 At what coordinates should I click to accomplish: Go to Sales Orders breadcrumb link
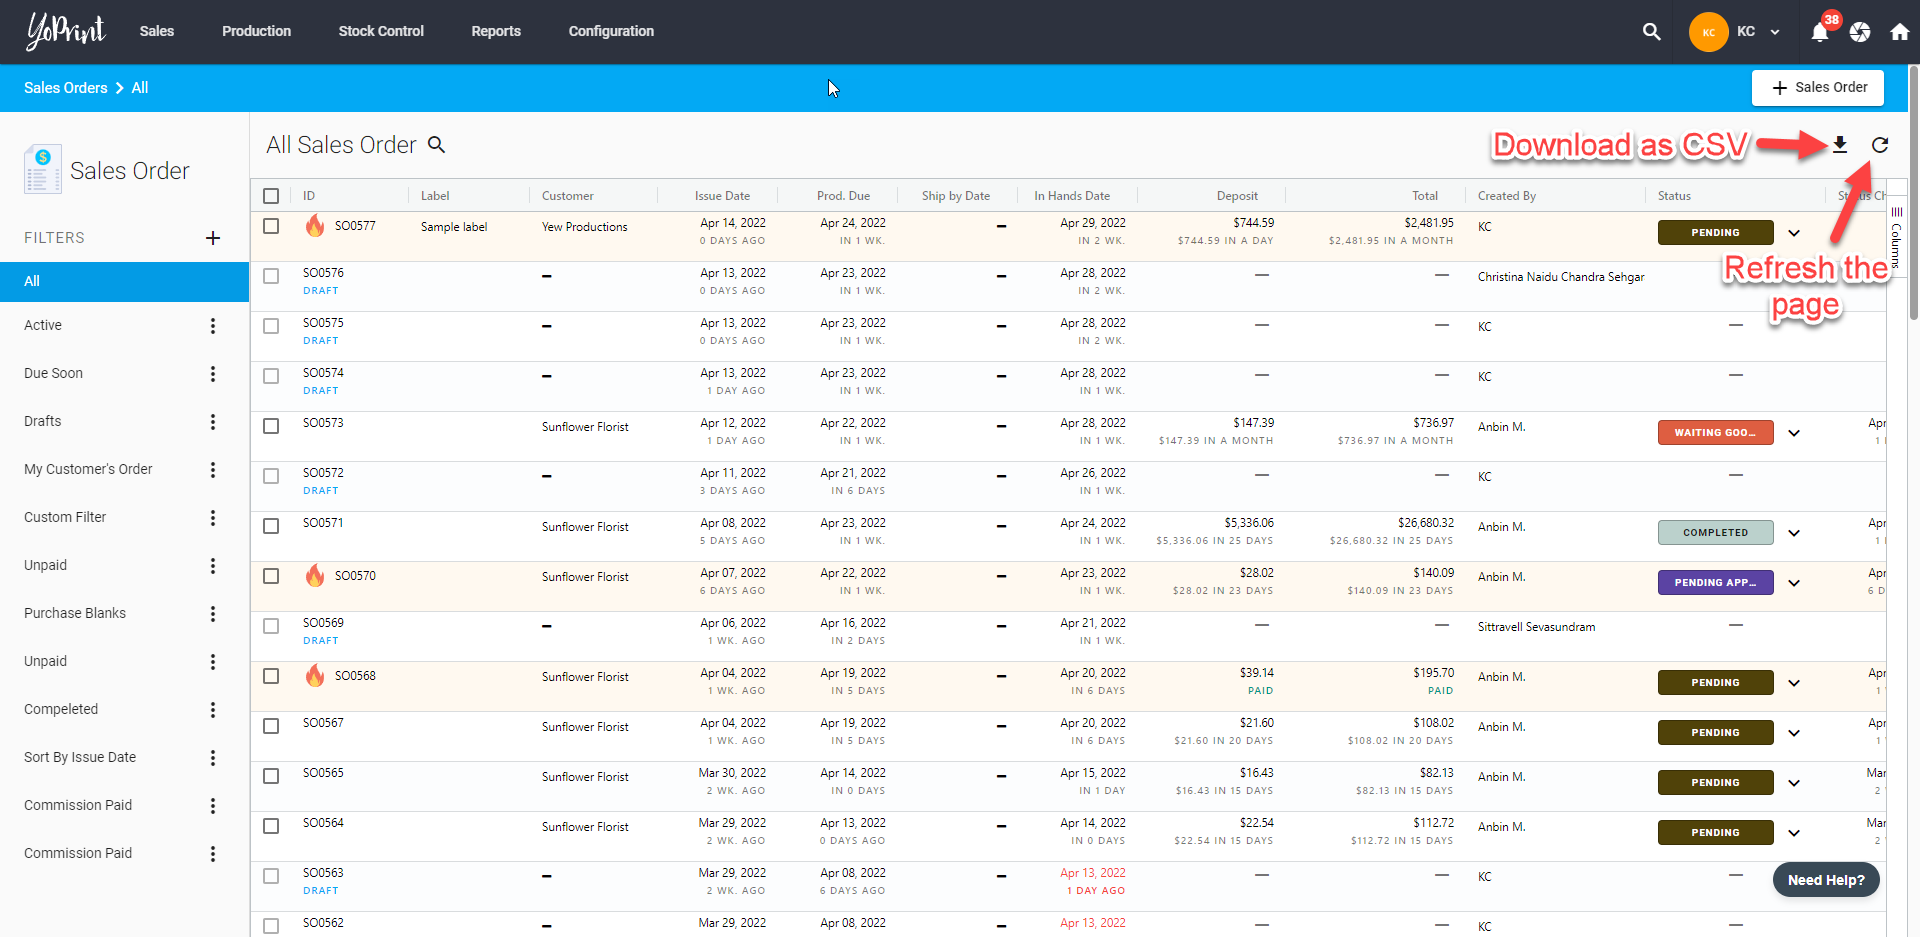pos(66,88)
